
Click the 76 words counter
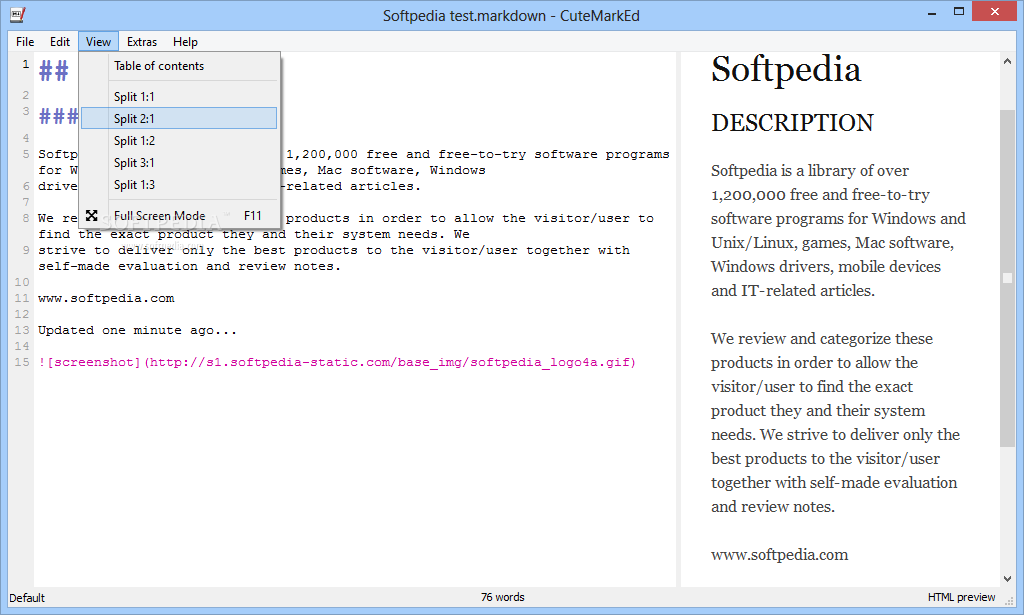(x=503, y=597)
